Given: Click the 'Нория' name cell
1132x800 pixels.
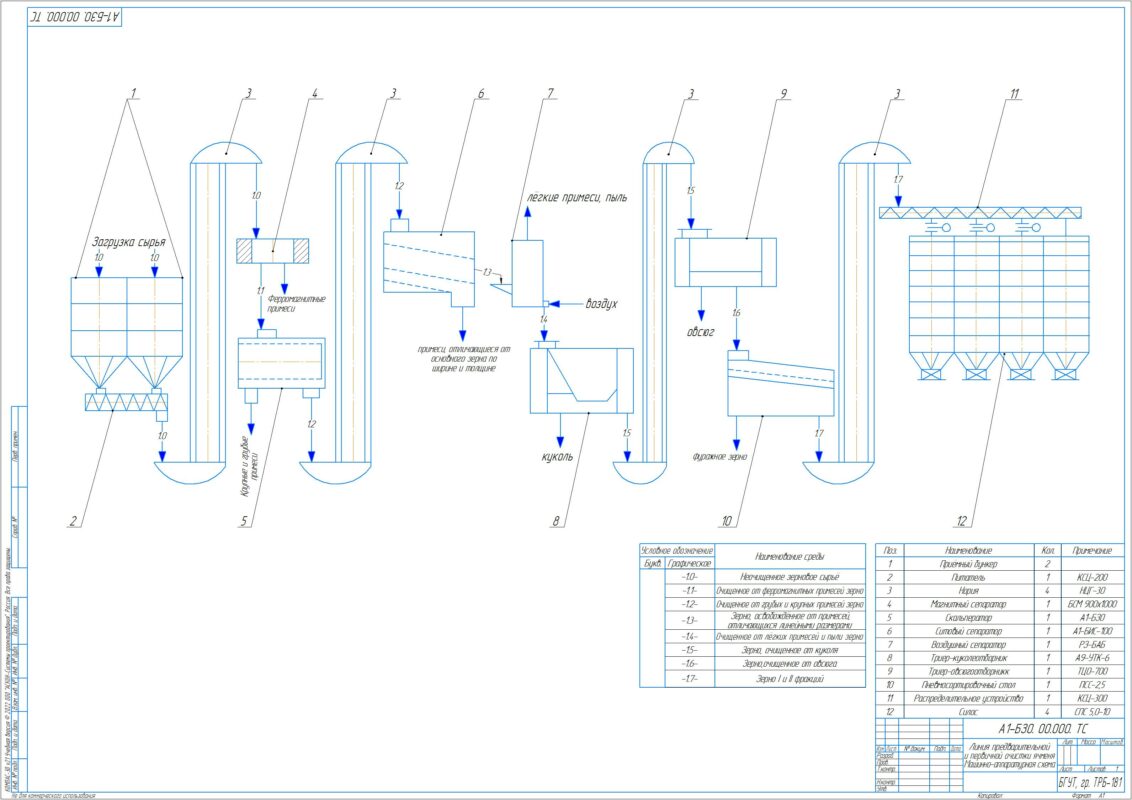Looking at the screenshot, I should 968,591.
